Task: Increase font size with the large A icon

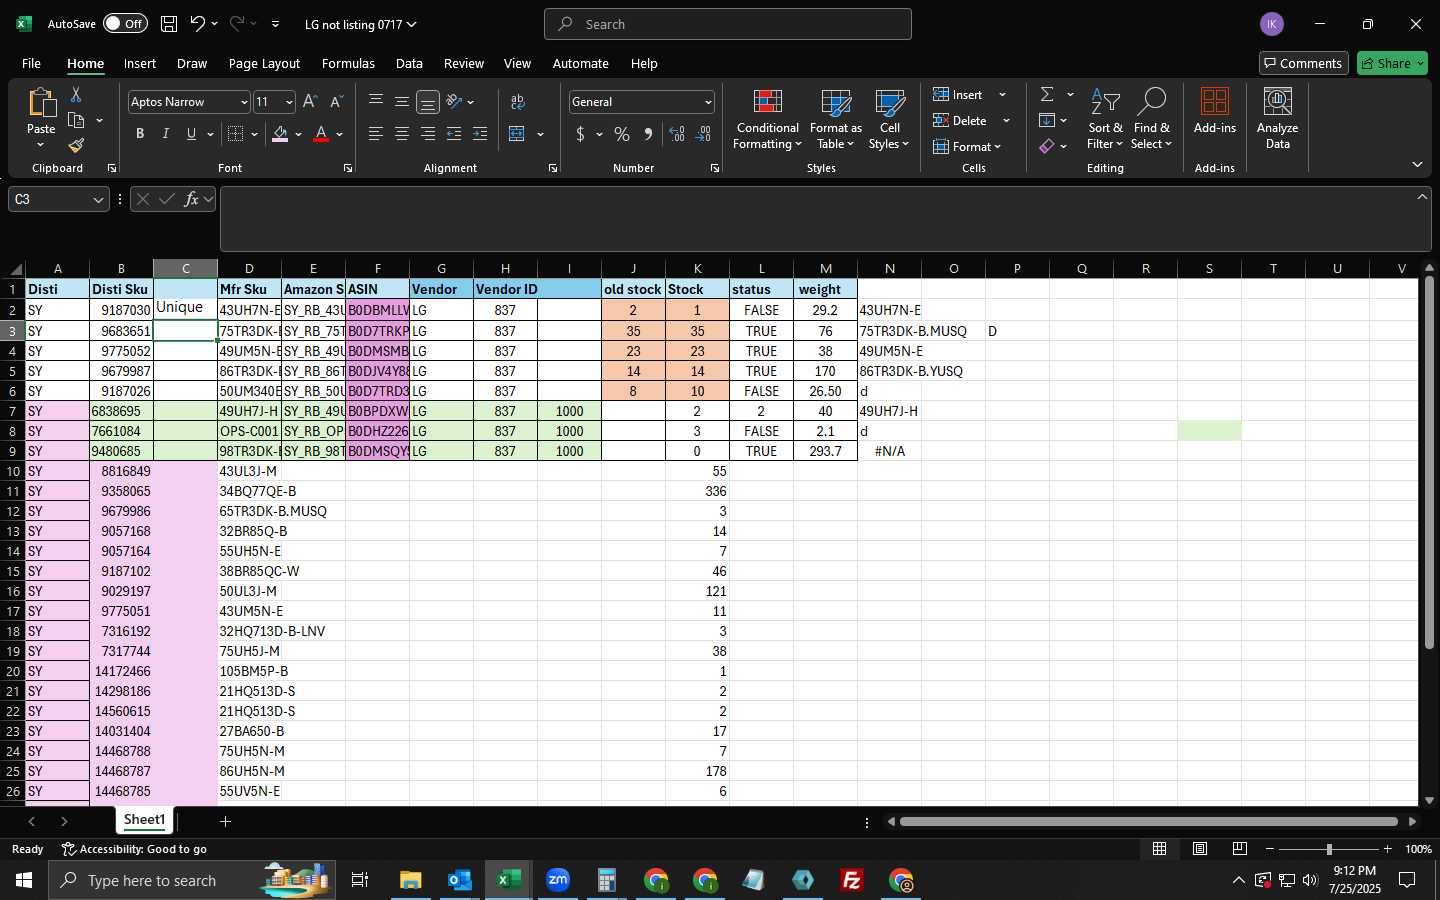Action: (x=310, y=102)
